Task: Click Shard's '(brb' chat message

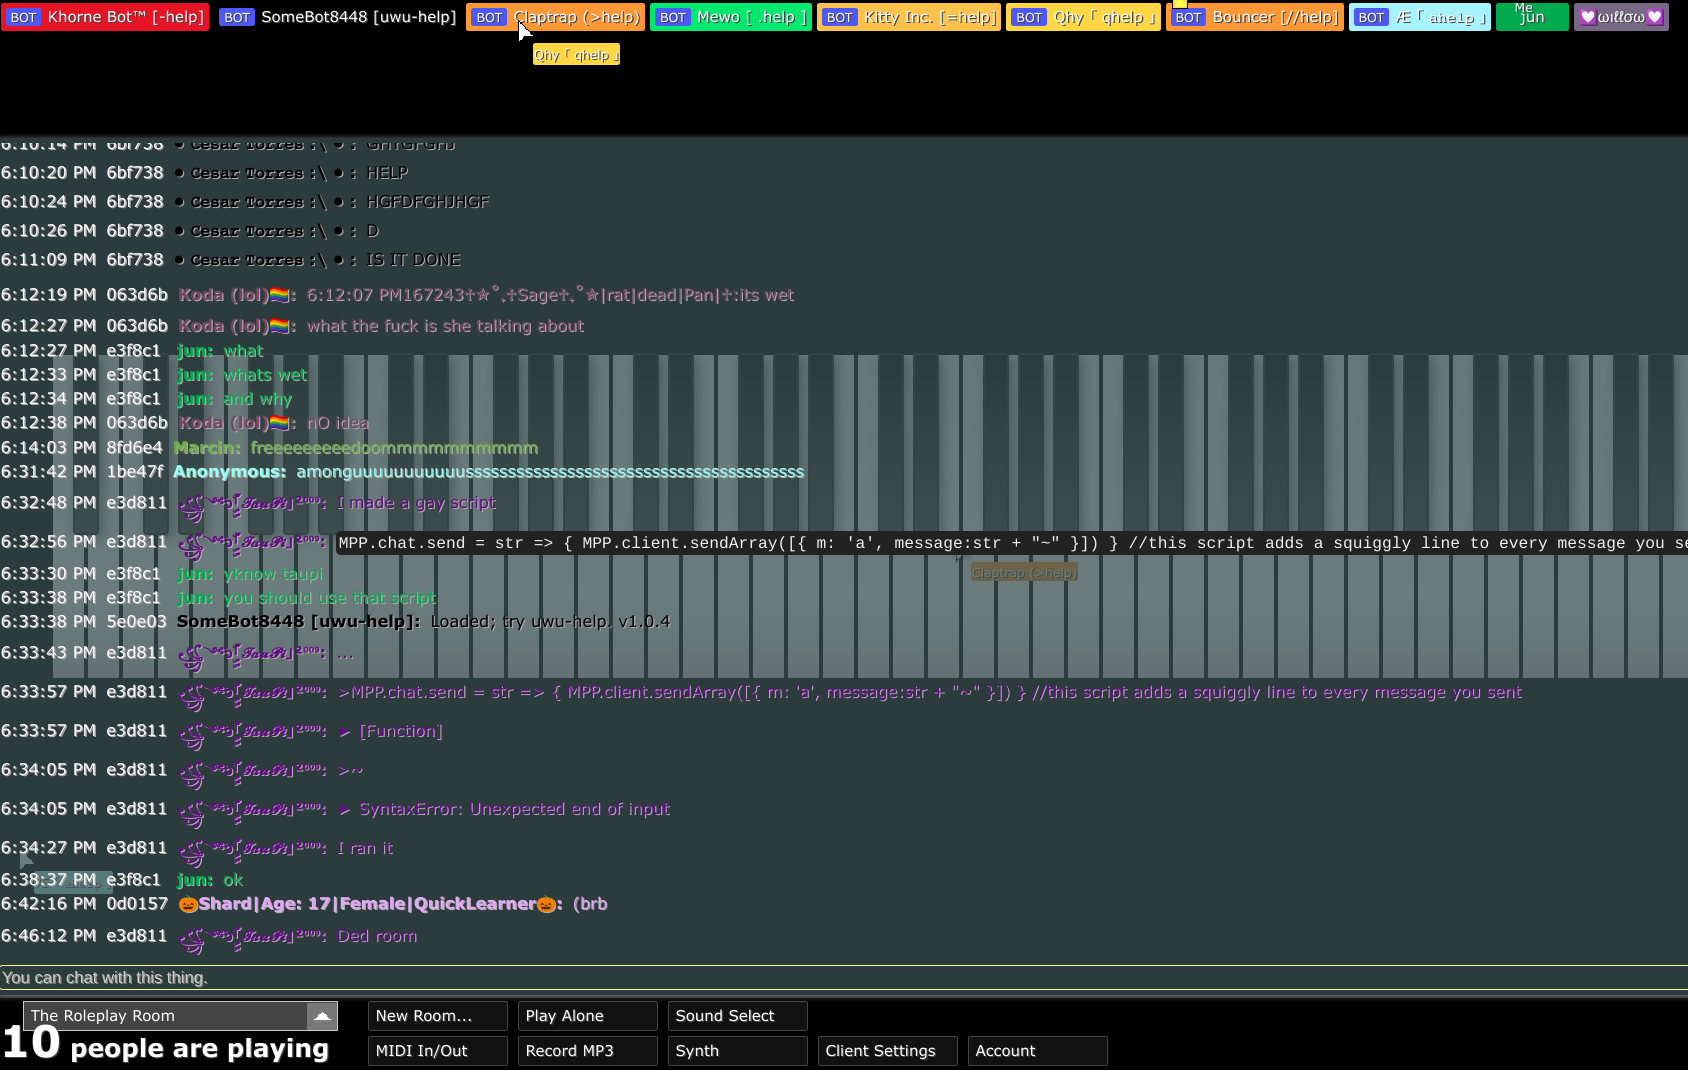Action: click(x=590, y=904)
